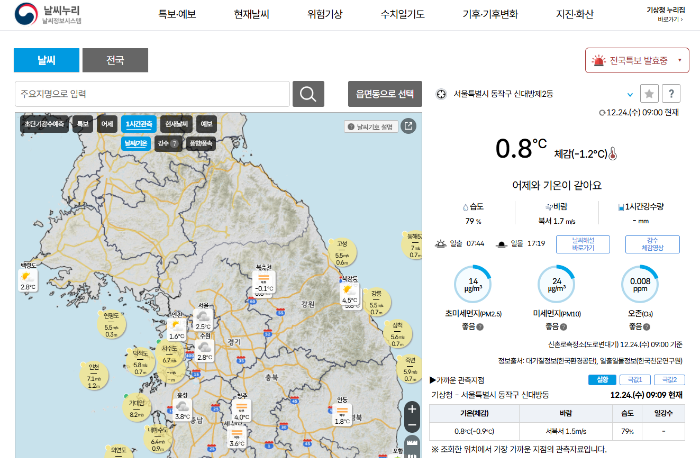The width and height of the screenshot is (700, 458).
Task: Click the 백령도 2.8°C weather marker
Action: tap(28, 280)
